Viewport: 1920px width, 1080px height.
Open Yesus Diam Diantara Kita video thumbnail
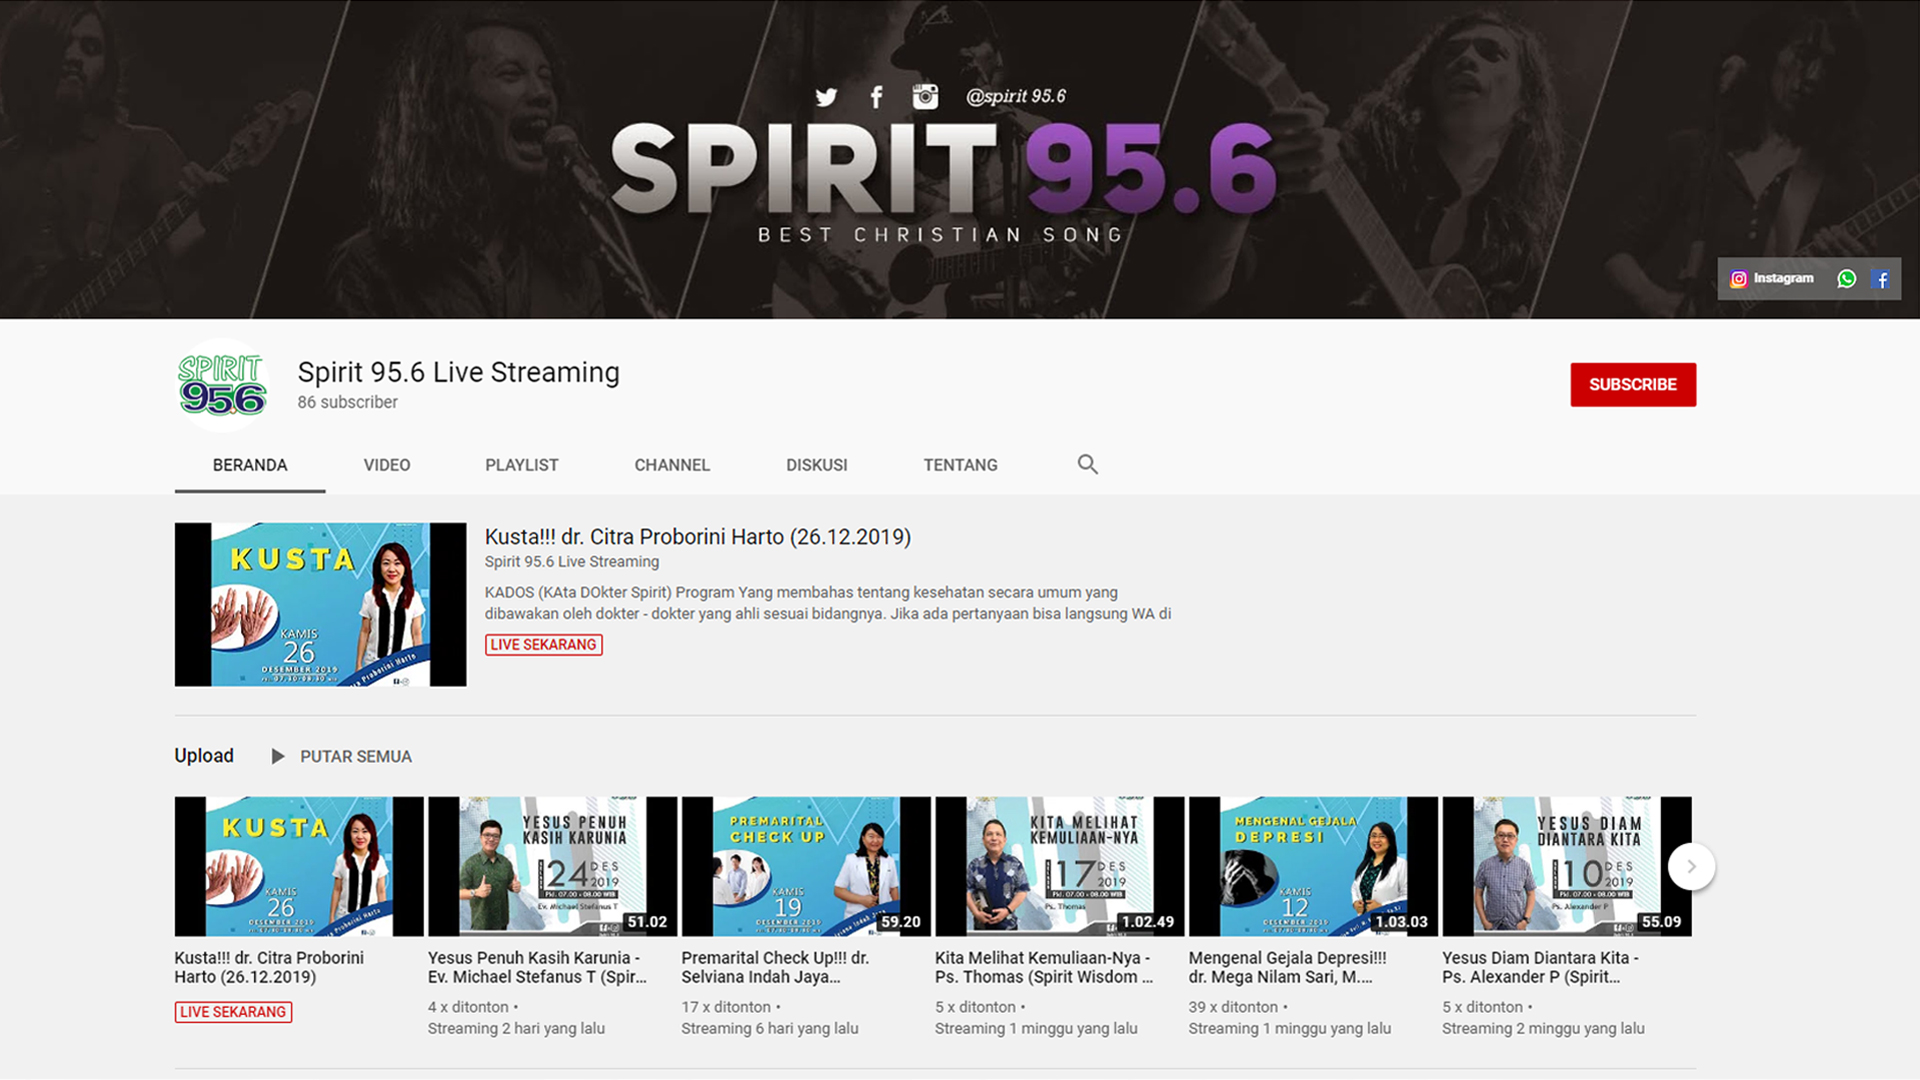tap(1566, 866)
